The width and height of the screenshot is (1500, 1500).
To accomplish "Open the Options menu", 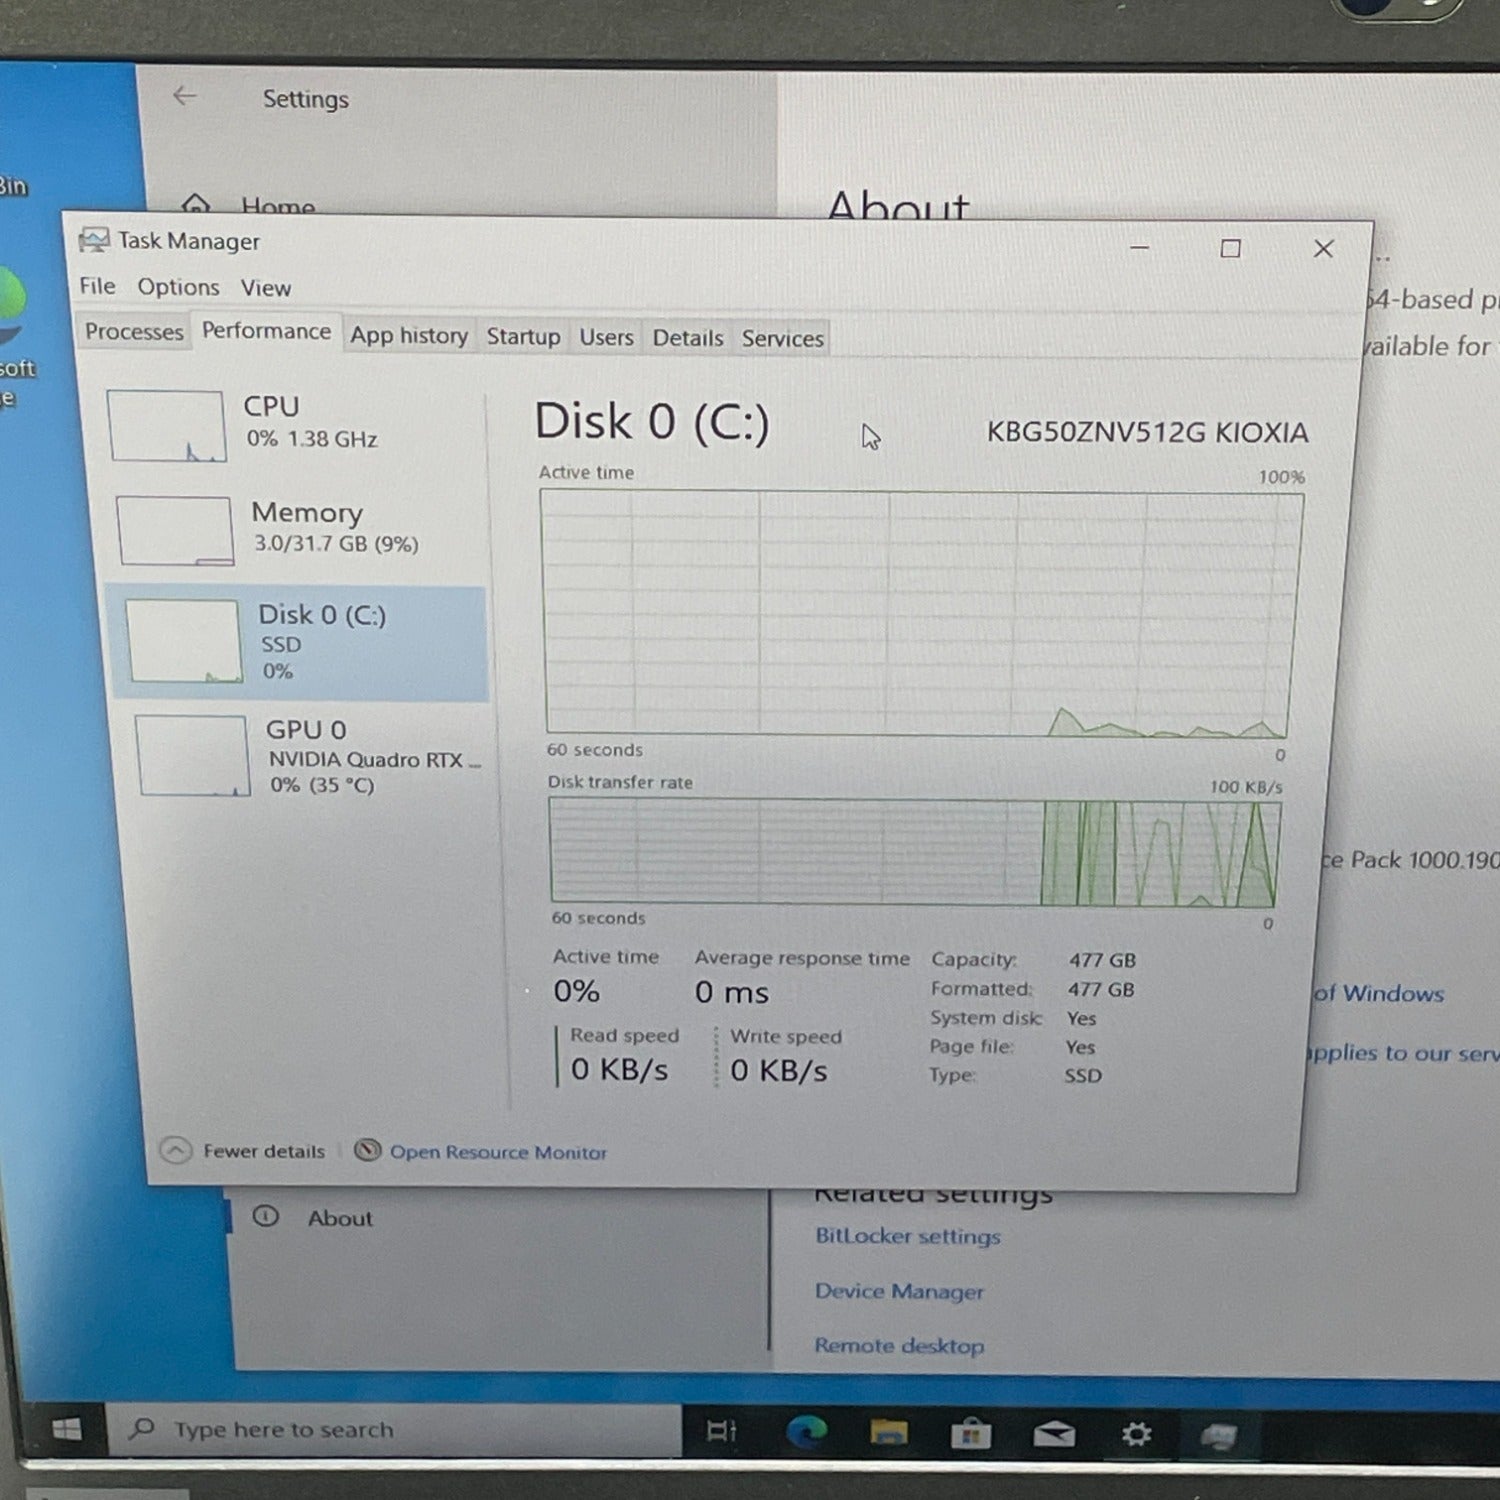I will point(178,287).
